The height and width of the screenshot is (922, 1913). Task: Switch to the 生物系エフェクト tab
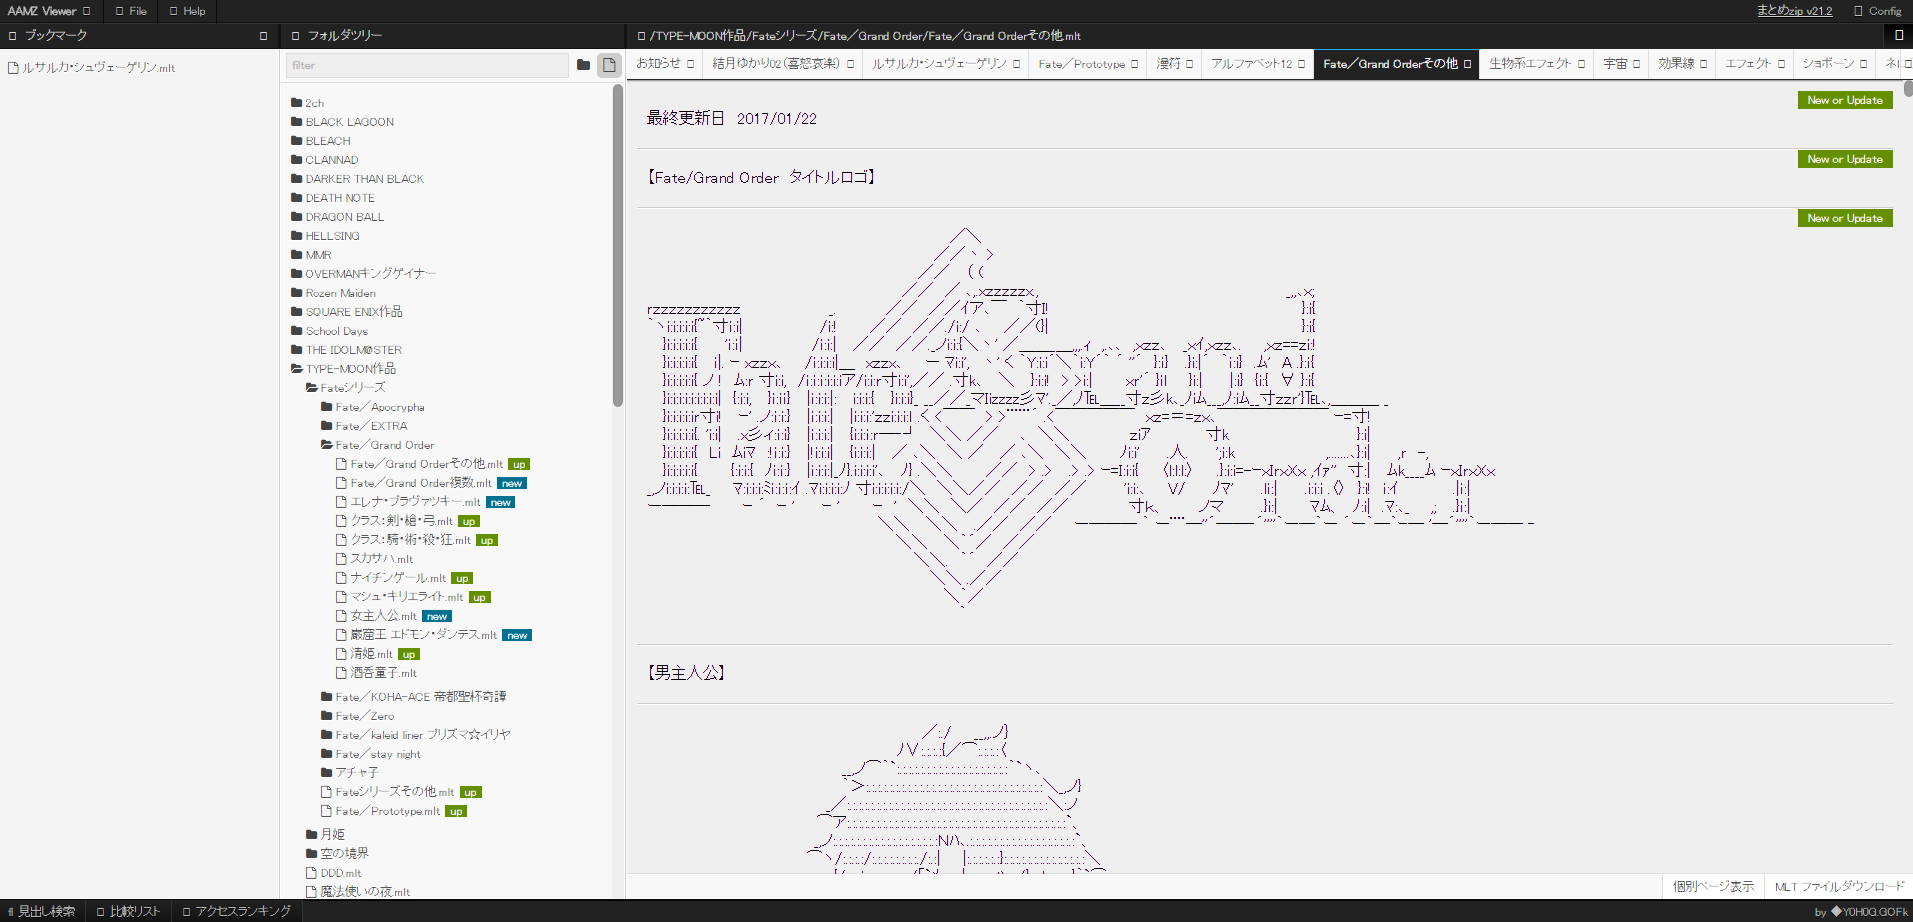coord(1529,64)
